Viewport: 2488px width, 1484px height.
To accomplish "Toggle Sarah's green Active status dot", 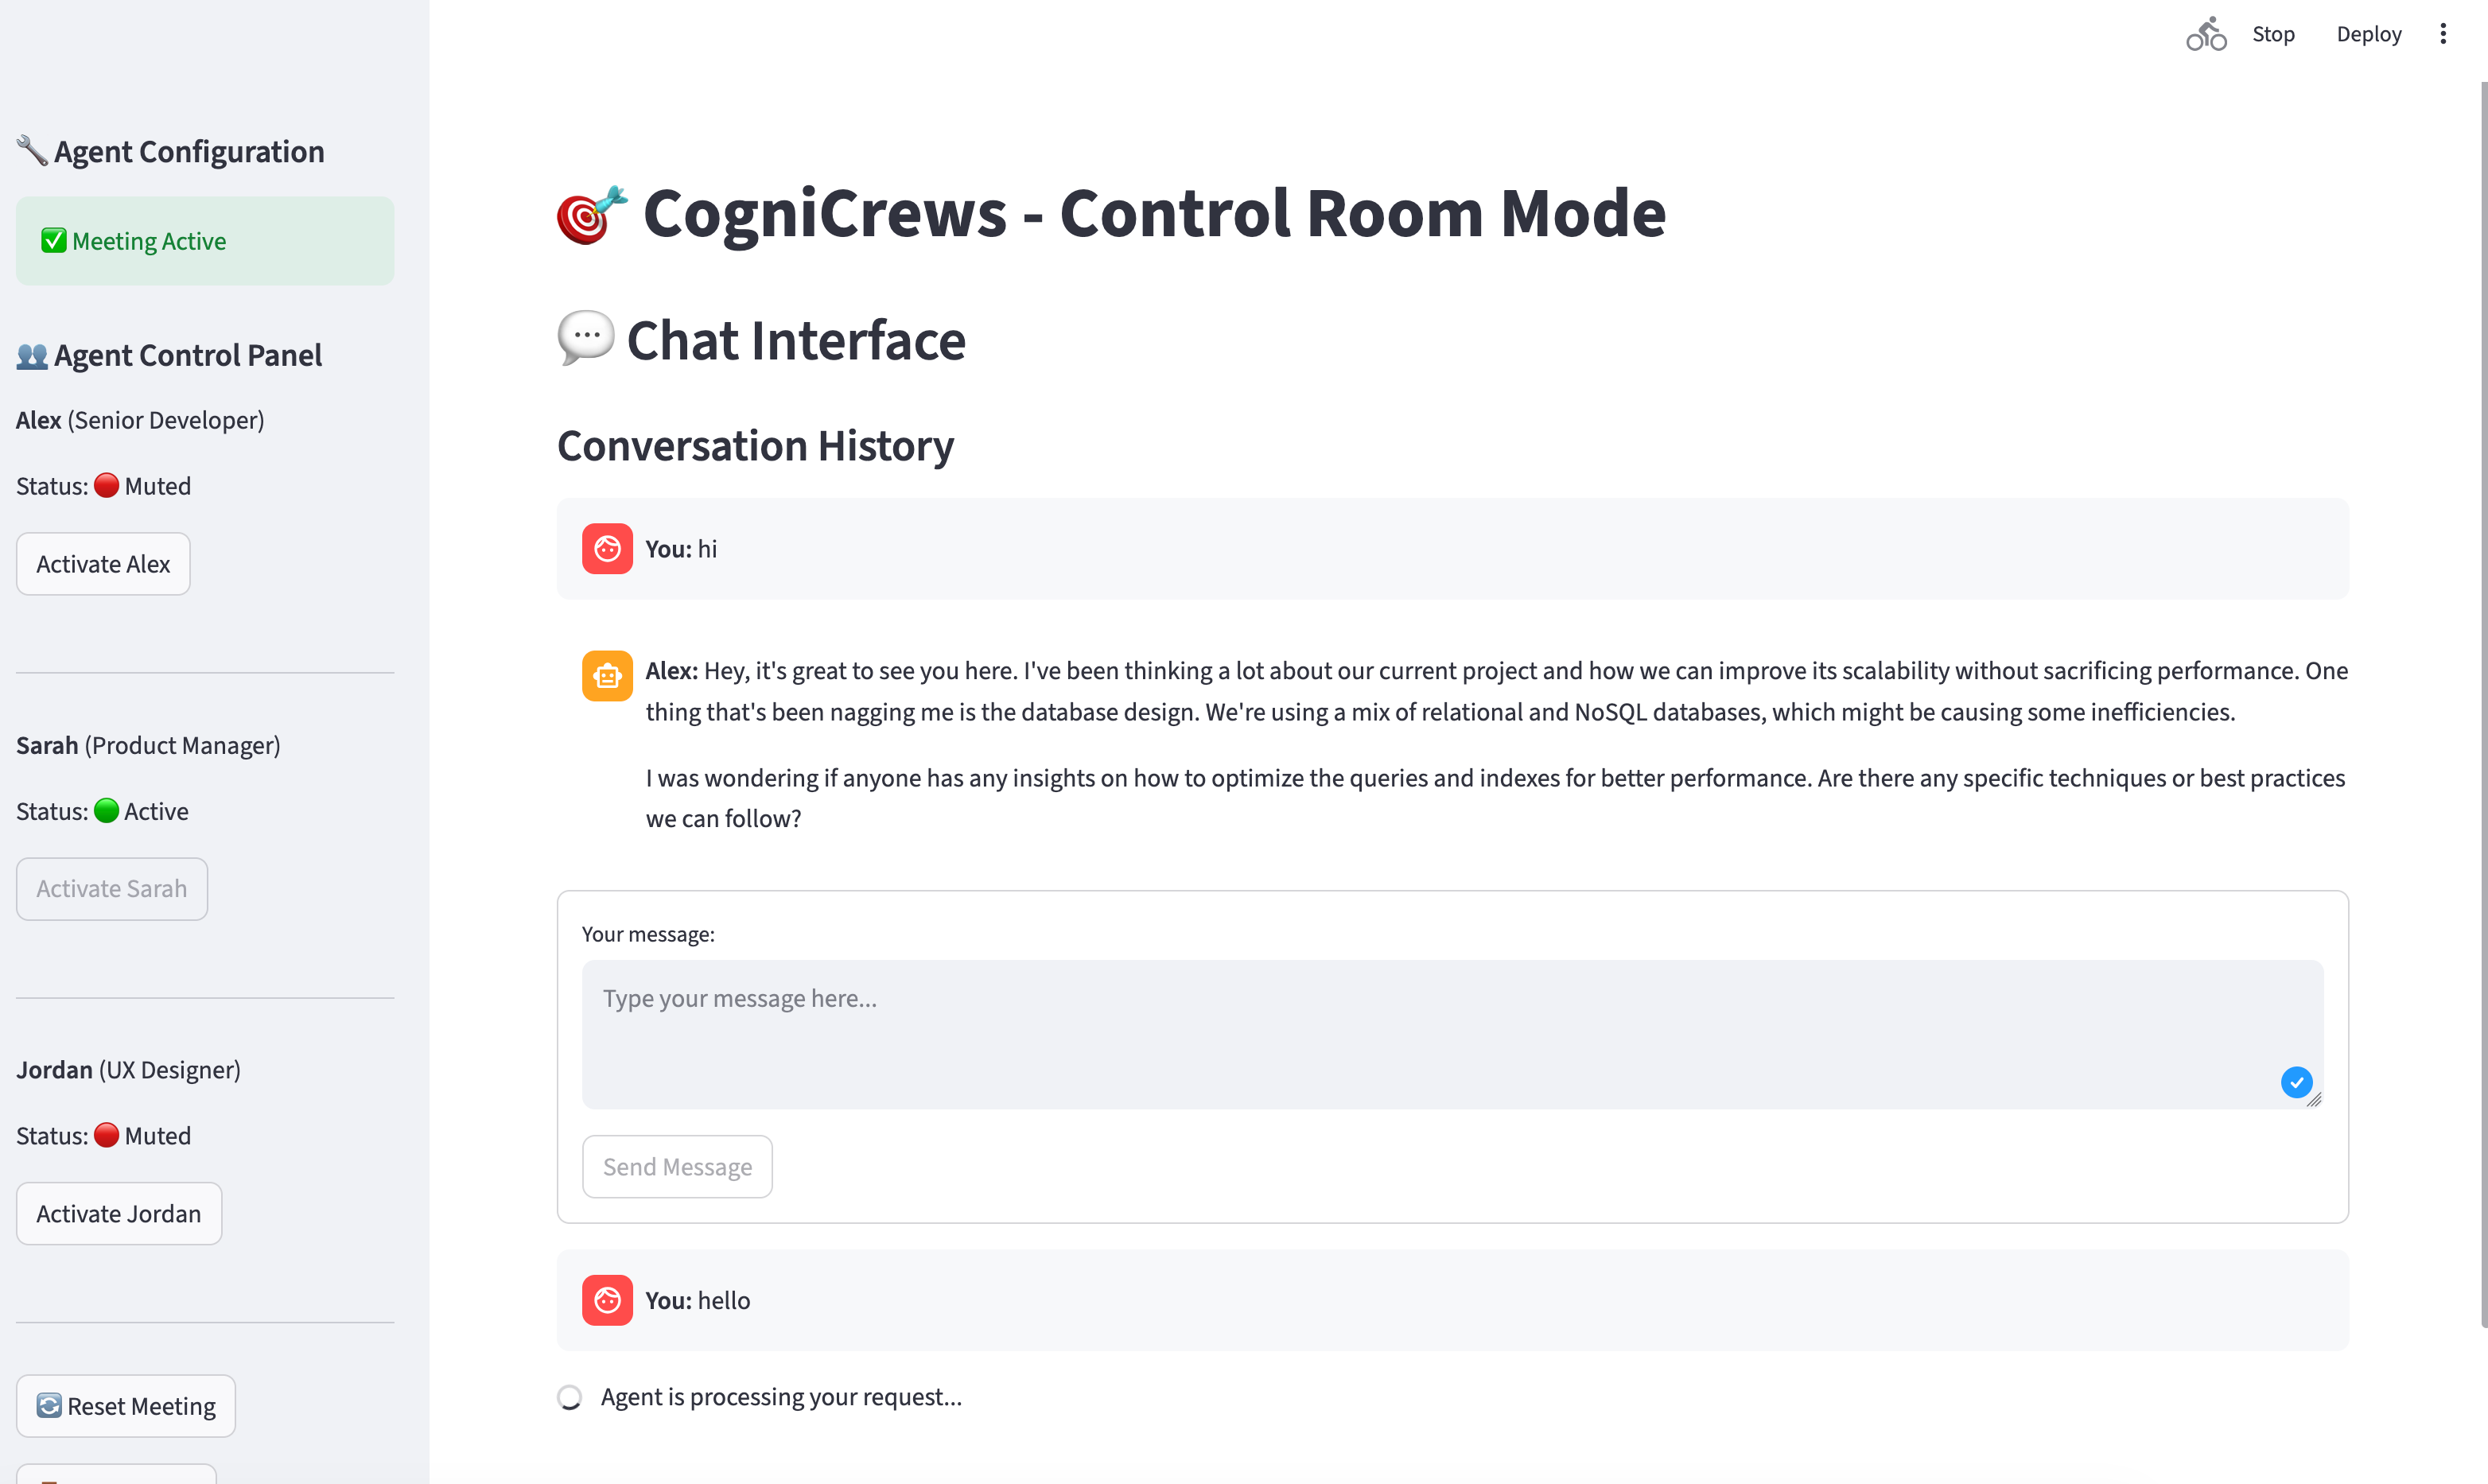I will click(107, 811).
